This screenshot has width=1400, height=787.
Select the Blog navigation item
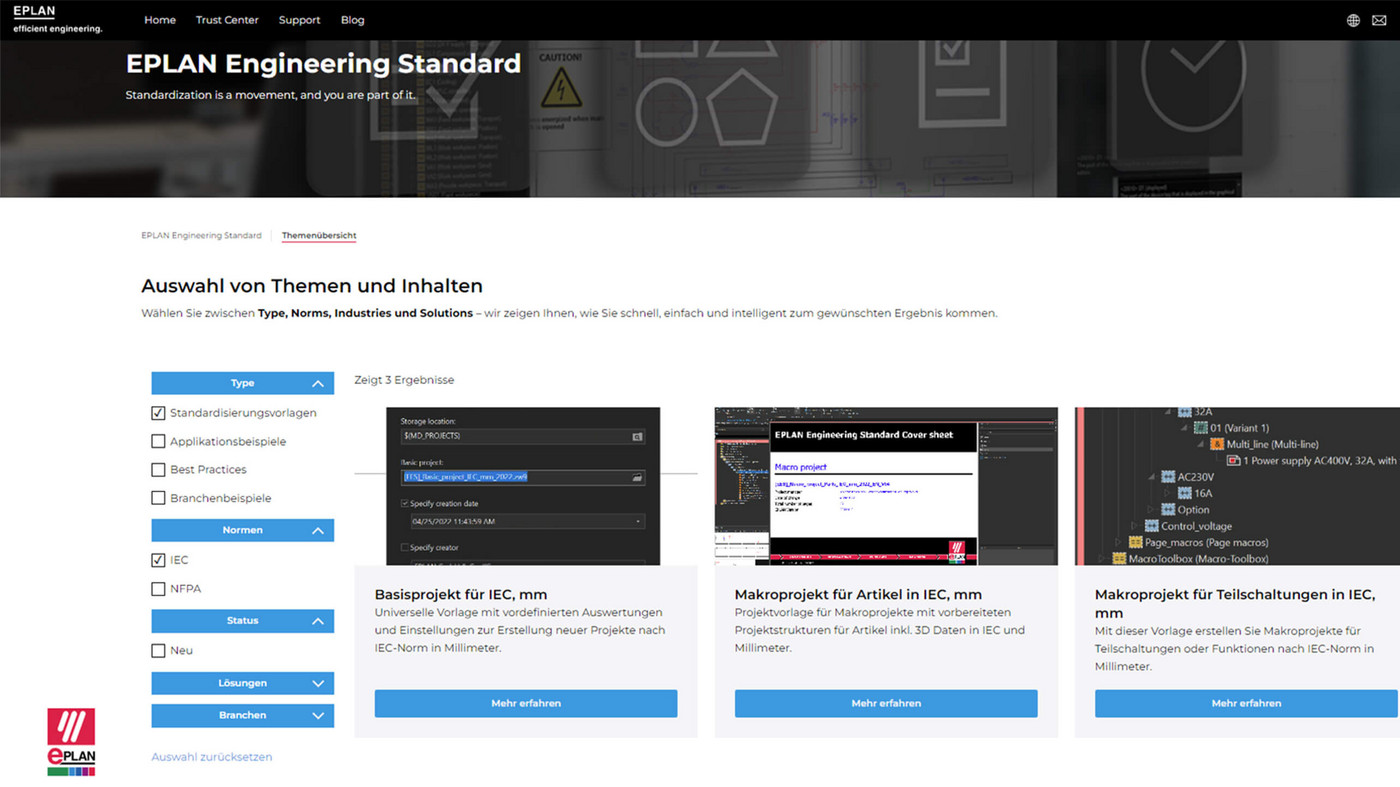(352, 19)
